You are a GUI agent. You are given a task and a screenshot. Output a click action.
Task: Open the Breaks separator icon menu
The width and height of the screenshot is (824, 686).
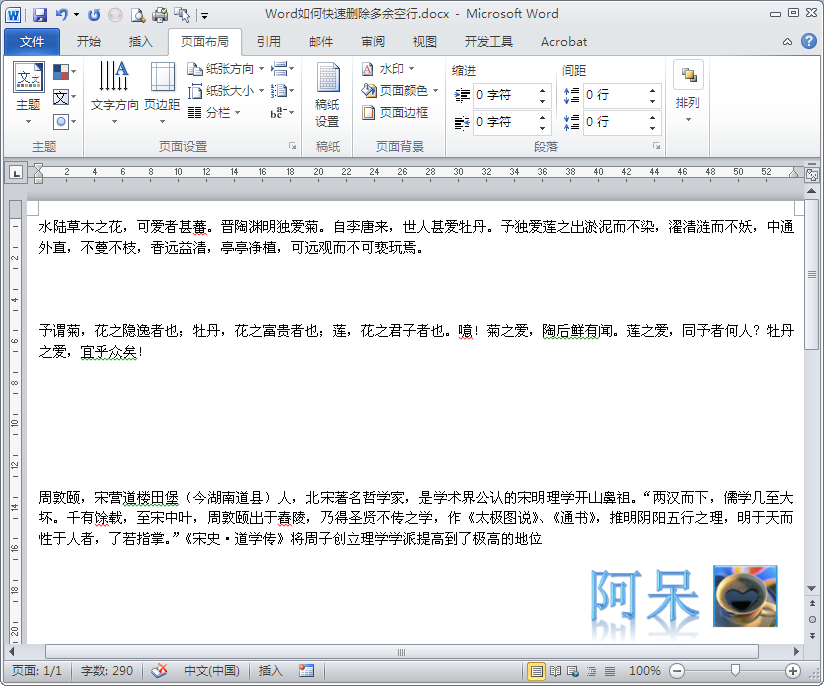(x=282, y=69)
